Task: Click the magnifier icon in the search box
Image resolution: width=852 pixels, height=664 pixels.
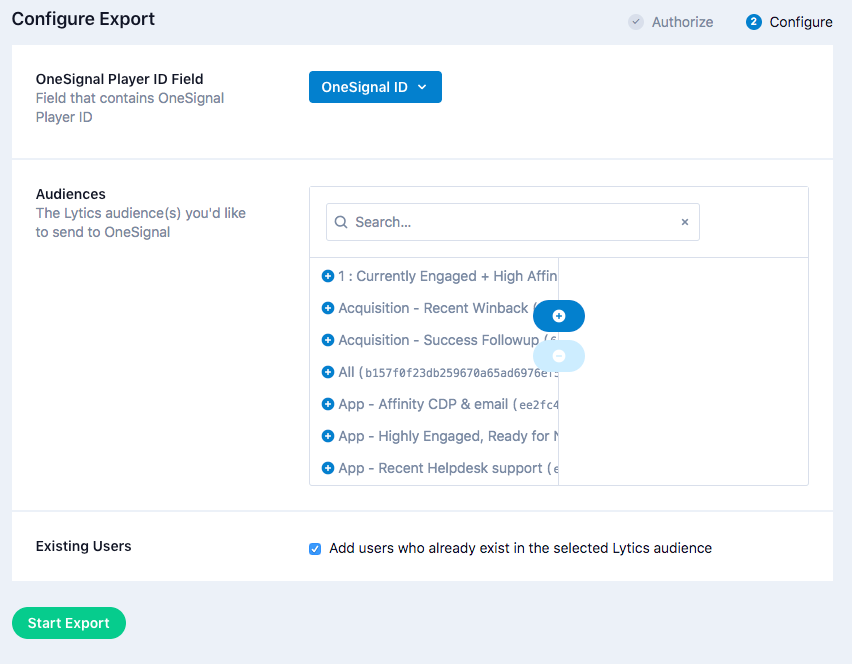Action: coord(341,222)
